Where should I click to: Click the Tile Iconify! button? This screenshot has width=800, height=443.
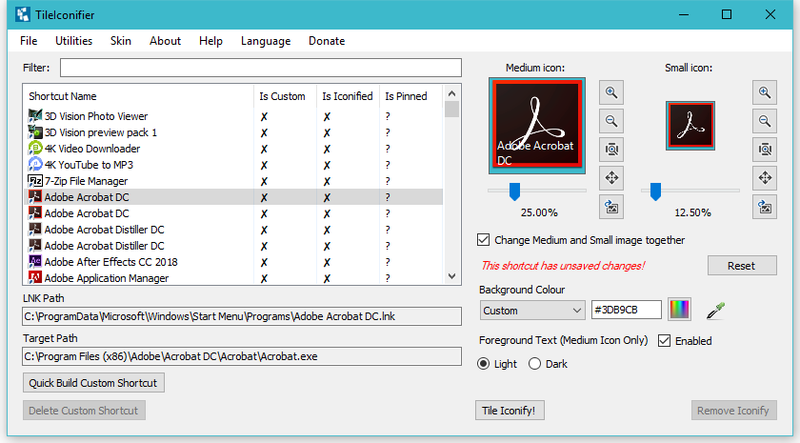[x=509, y=410]
